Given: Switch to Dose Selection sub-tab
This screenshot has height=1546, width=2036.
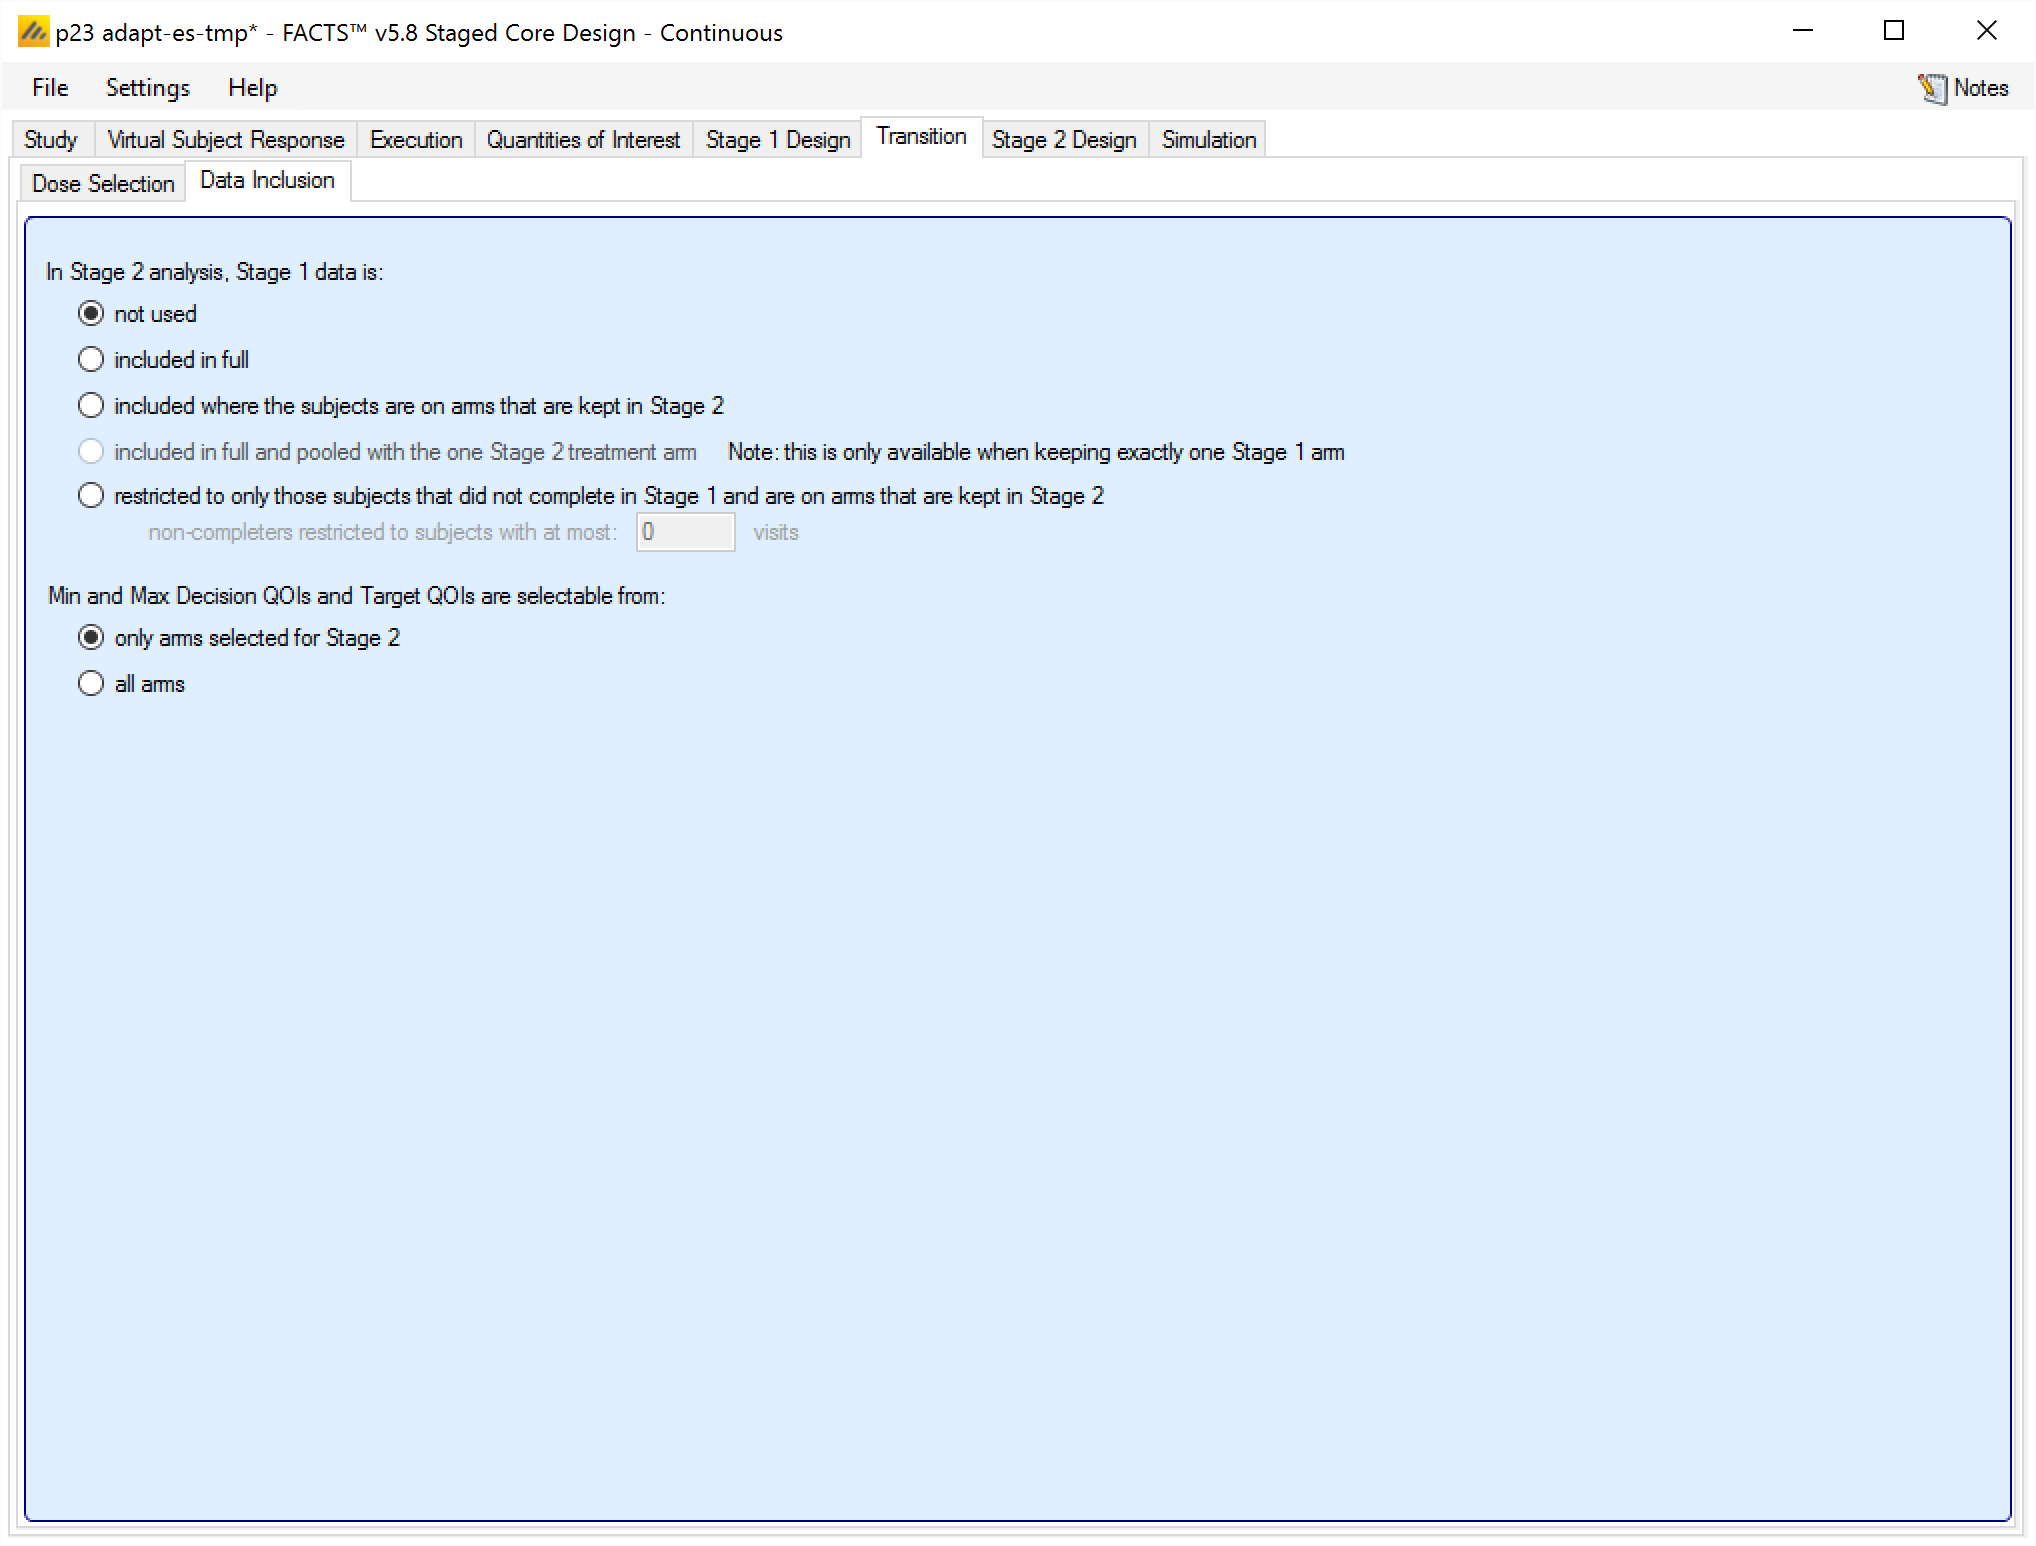Looking at the screenshot, I should pyautogui.click(x=103, y=184).
